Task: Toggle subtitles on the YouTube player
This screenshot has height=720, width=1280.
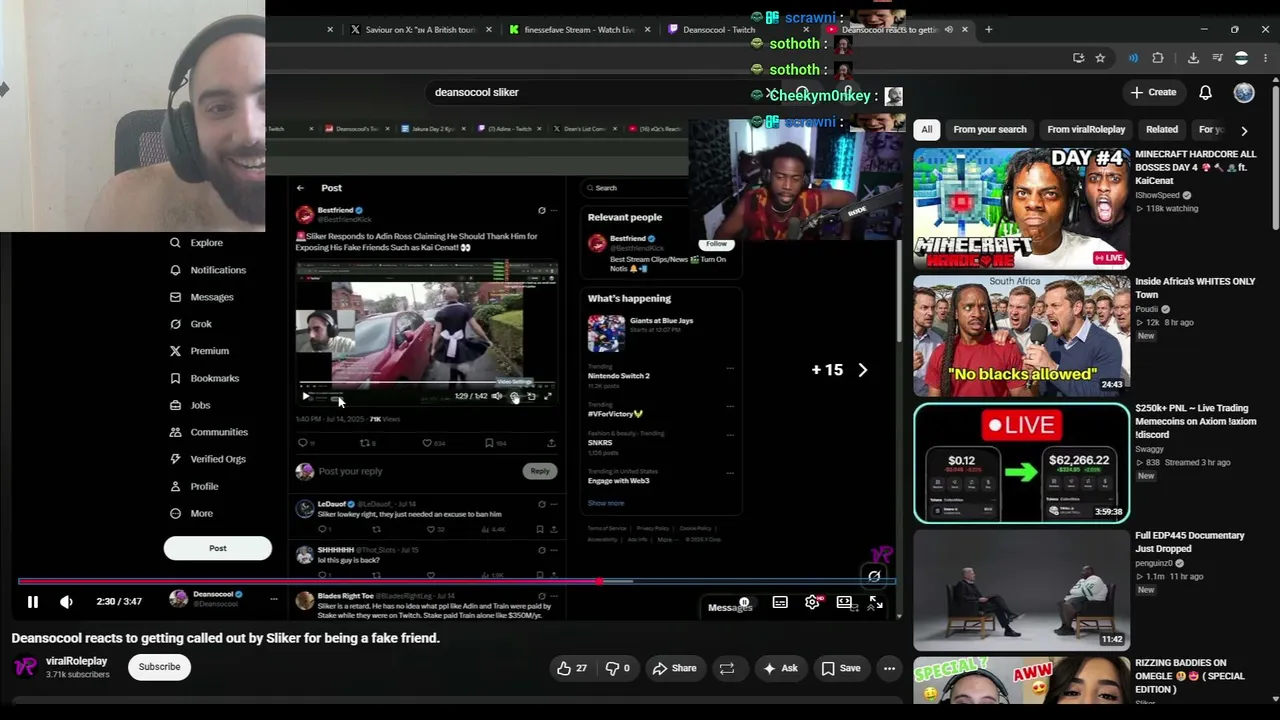Action: [780, 602]
